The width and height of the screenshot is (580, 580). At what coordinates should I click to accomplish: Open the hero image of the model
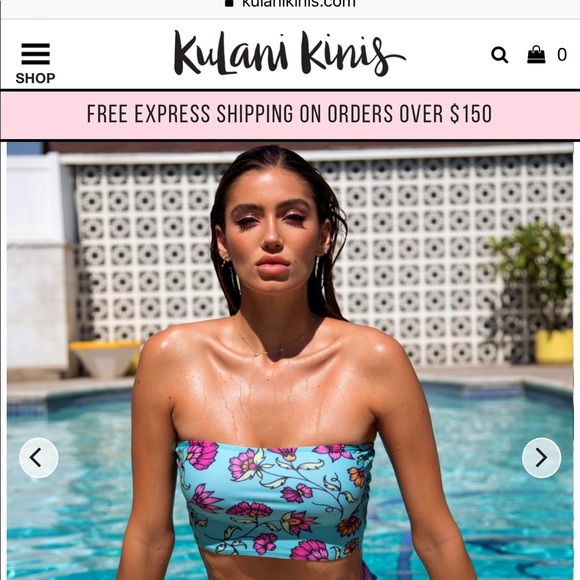point(290,361)
